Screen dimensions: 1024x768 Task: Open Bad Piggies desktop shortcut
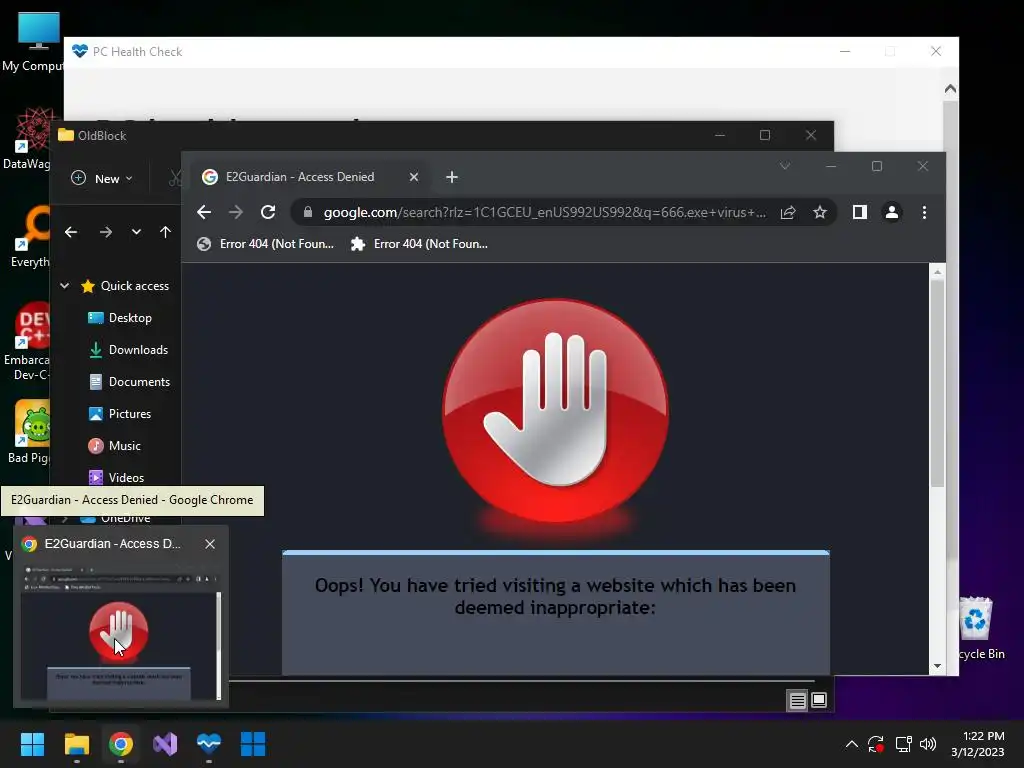tap(29, 432)
